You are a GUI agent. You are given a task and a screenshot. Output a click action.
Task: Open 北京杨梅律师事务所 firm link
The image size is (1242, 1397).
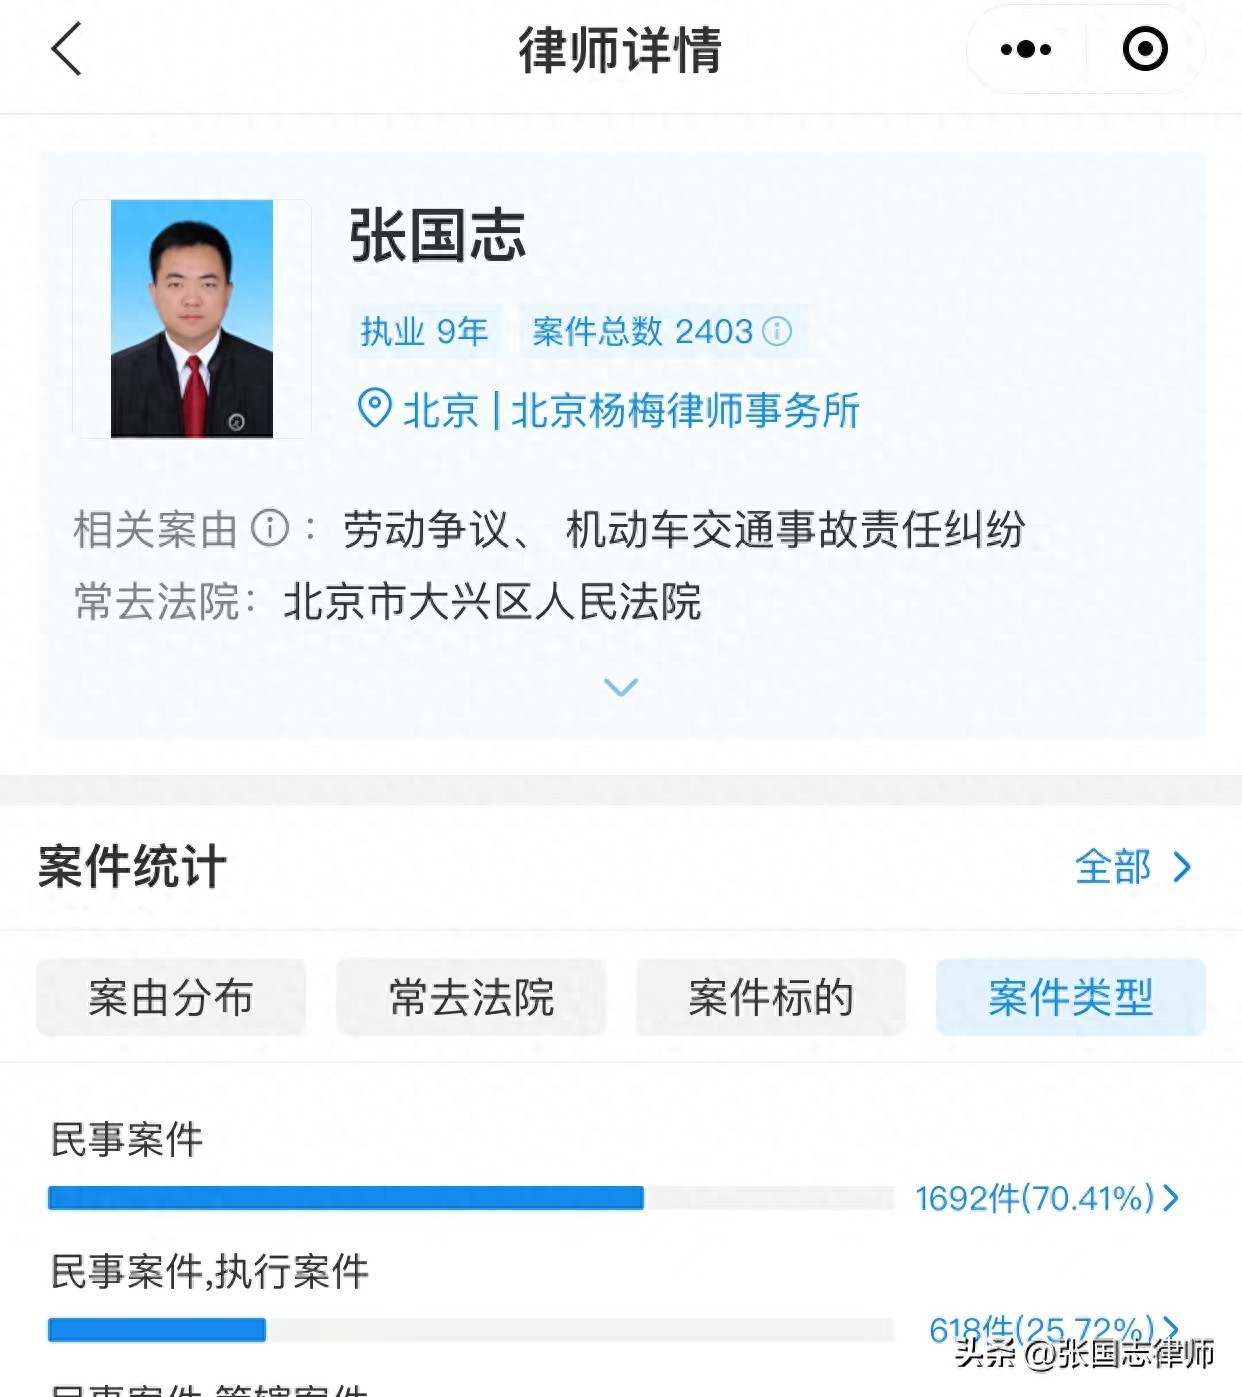(685, 410)
